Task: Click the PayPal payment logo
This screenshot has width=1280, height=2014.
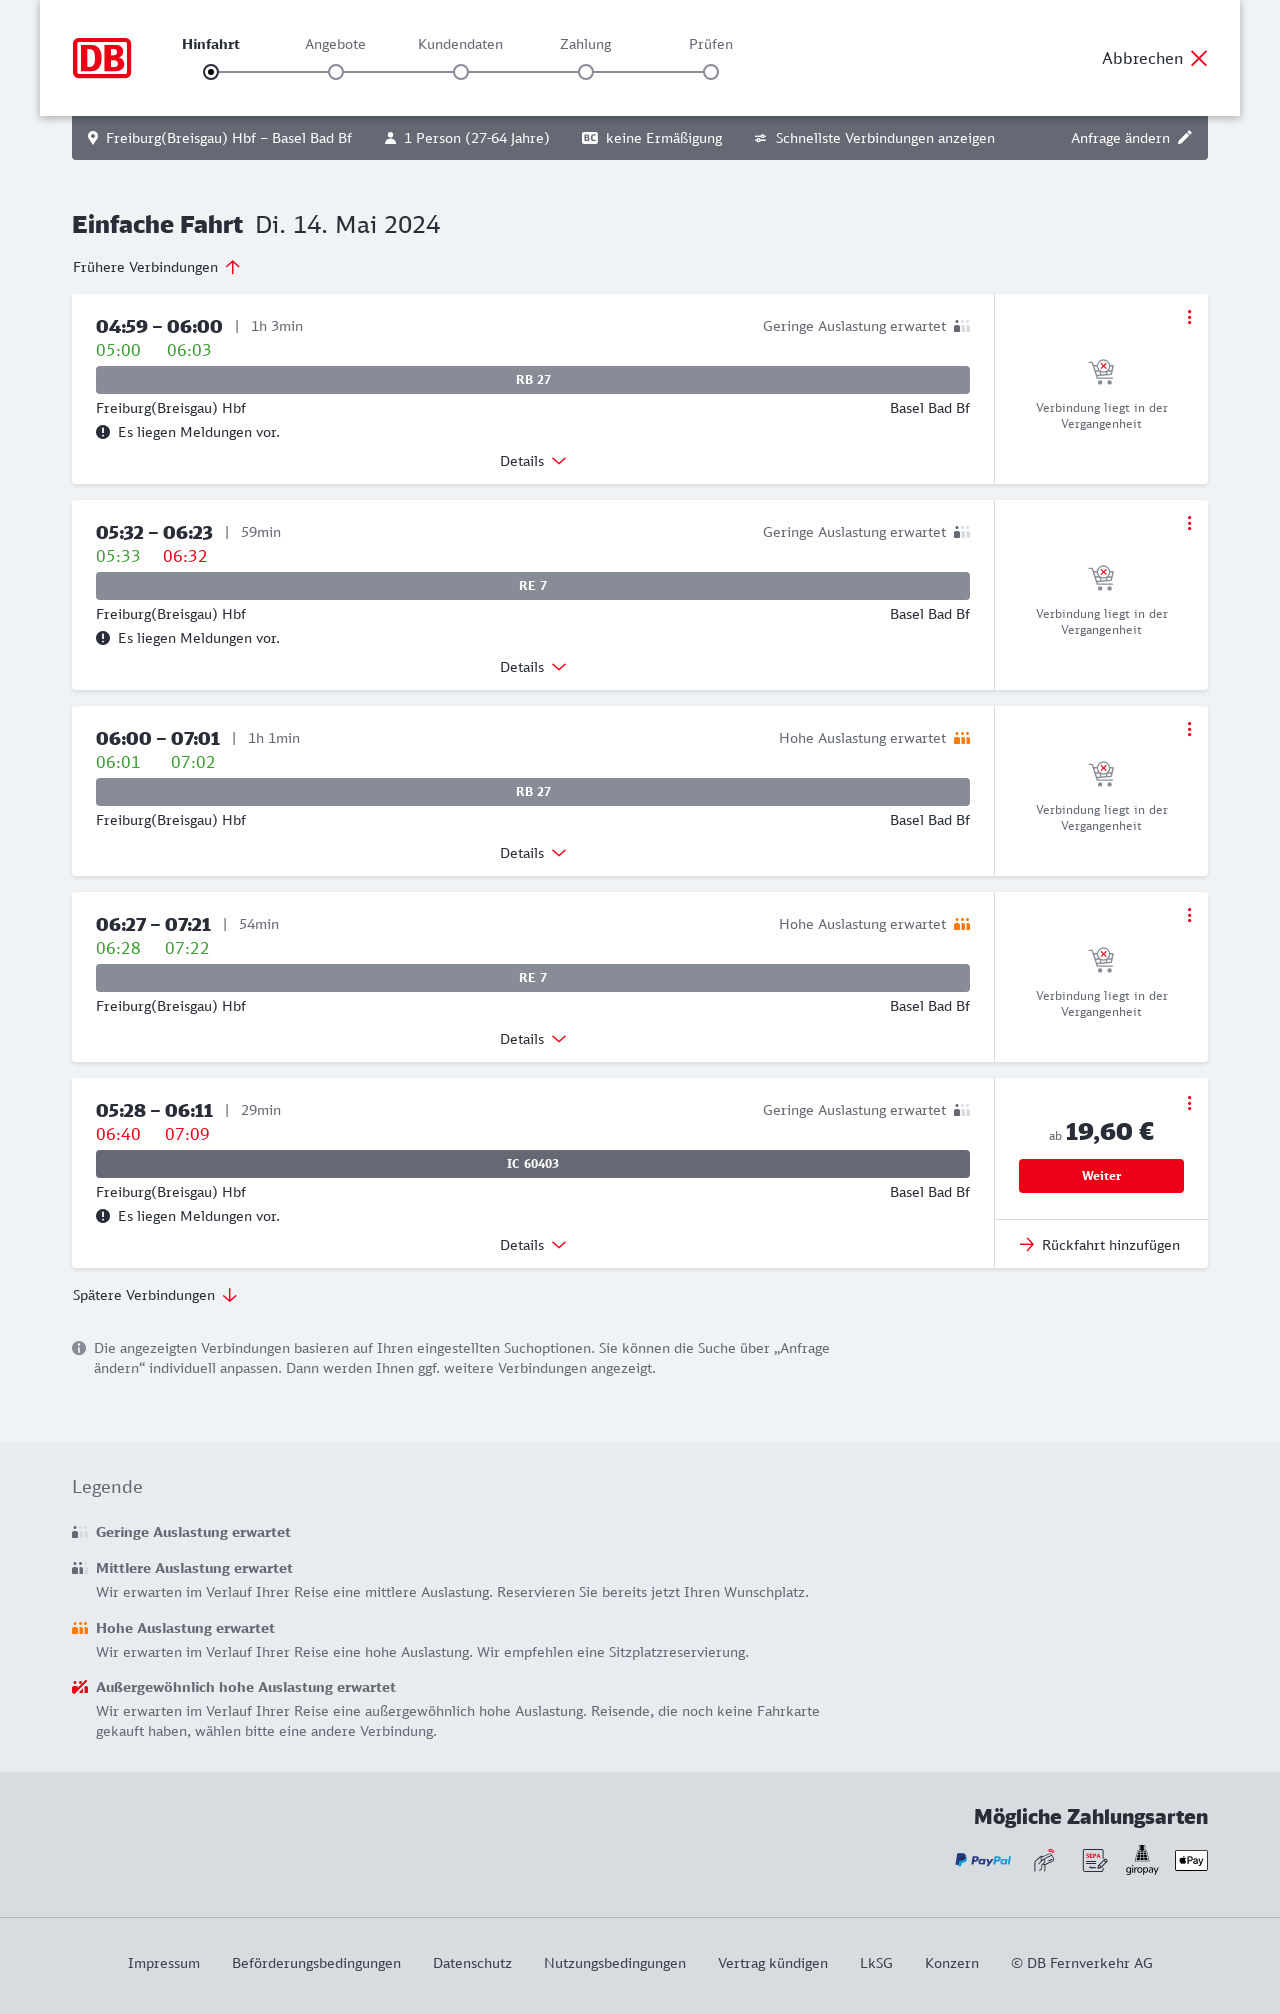Action: [x=983, y=1860]
